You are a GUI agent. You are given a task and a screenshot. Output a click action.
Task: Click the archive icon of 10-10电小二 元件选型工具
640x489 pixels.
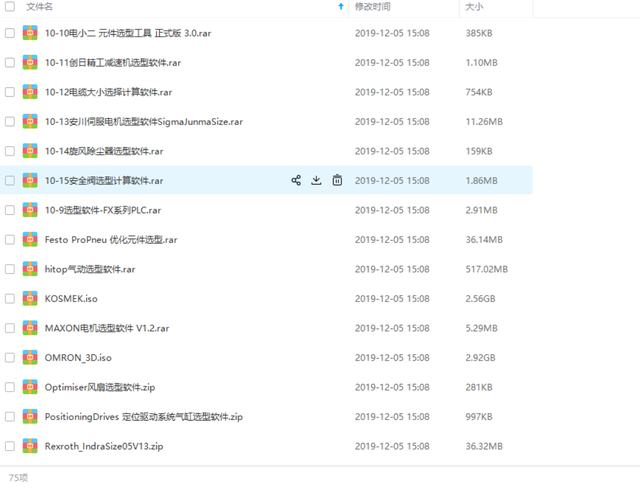point(30,33)
